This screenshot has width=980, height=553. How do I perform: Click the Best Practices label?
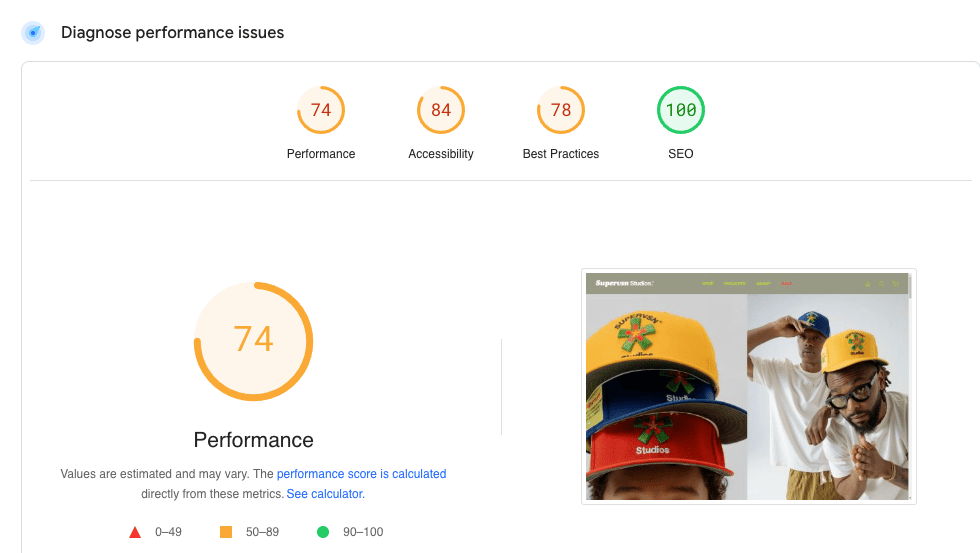coord(561,154)
